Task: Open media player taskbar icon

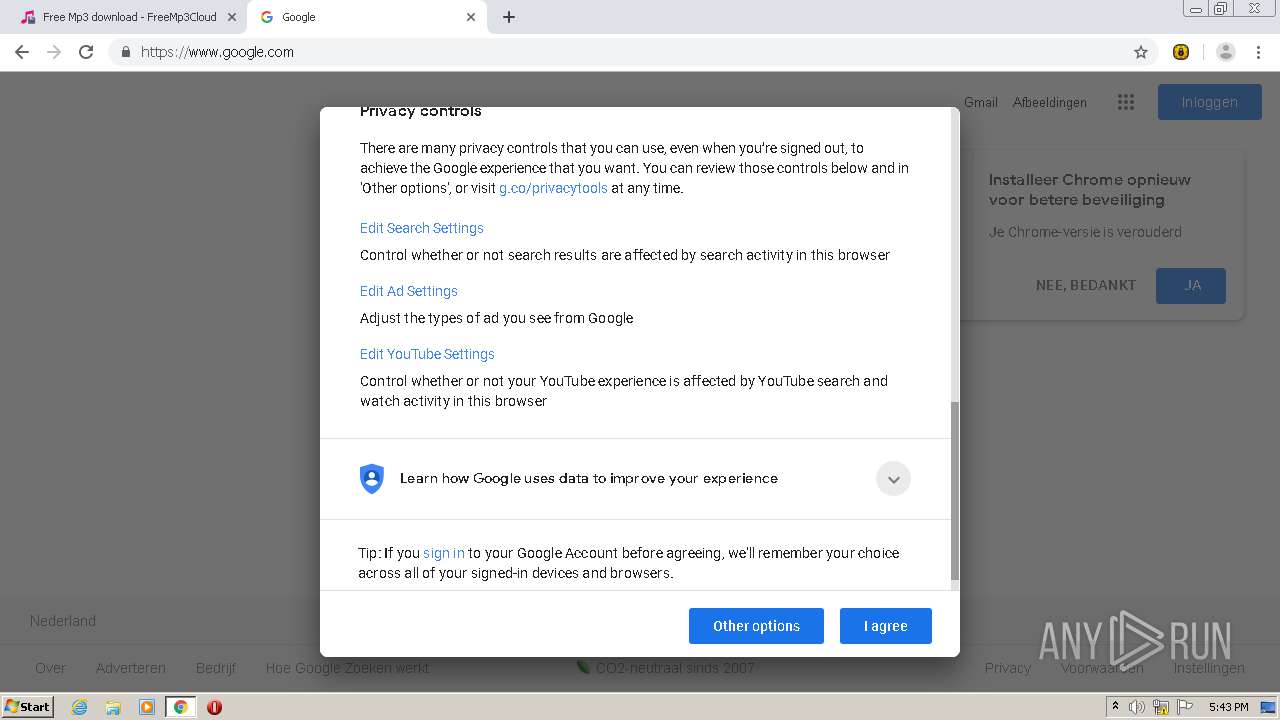Action: pyautogui.click(x=147, y=707)
